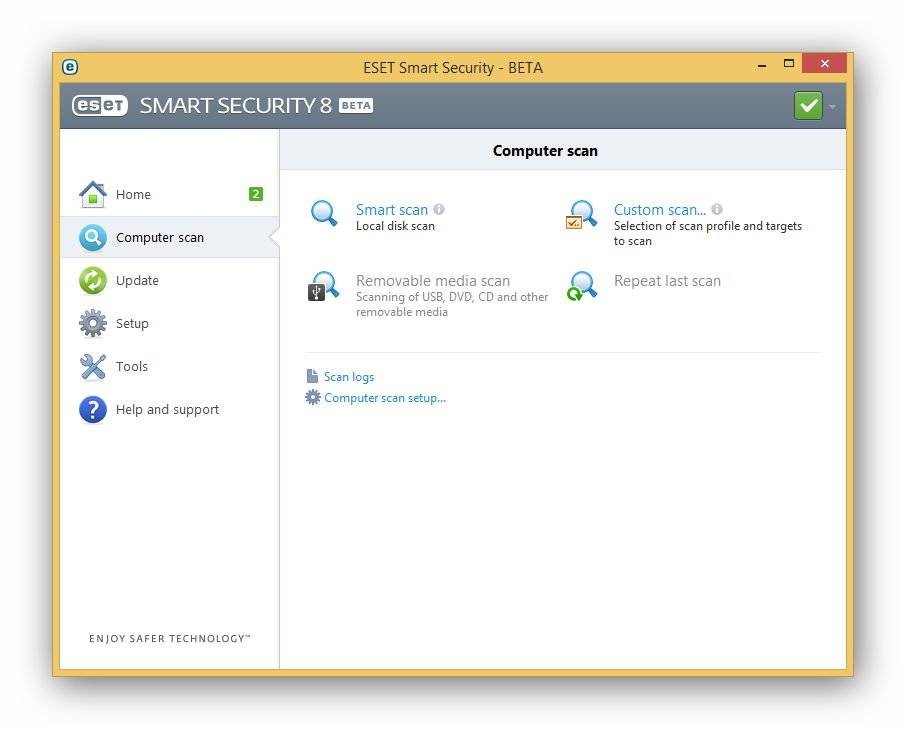Choose Repeat last scan
Viewport: 906px width, 729px height.
(x=667, y=281)
